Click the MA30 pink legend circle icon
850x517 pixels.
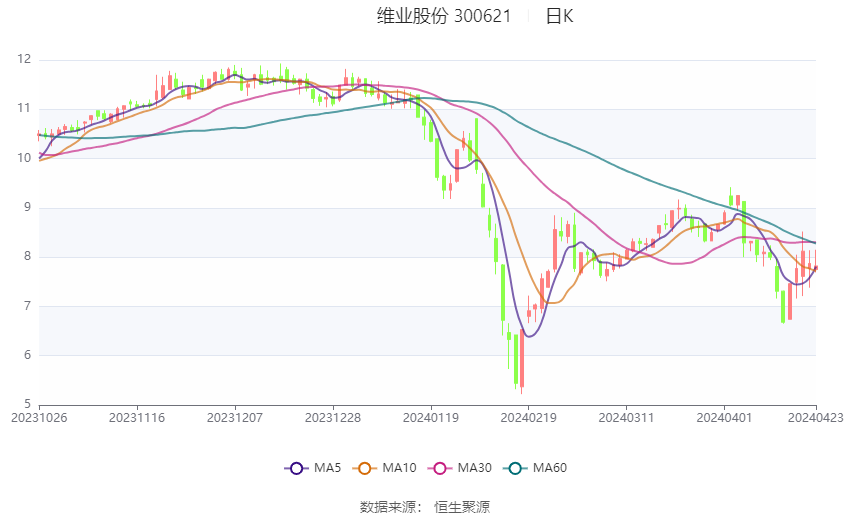[x=440, y=468]
